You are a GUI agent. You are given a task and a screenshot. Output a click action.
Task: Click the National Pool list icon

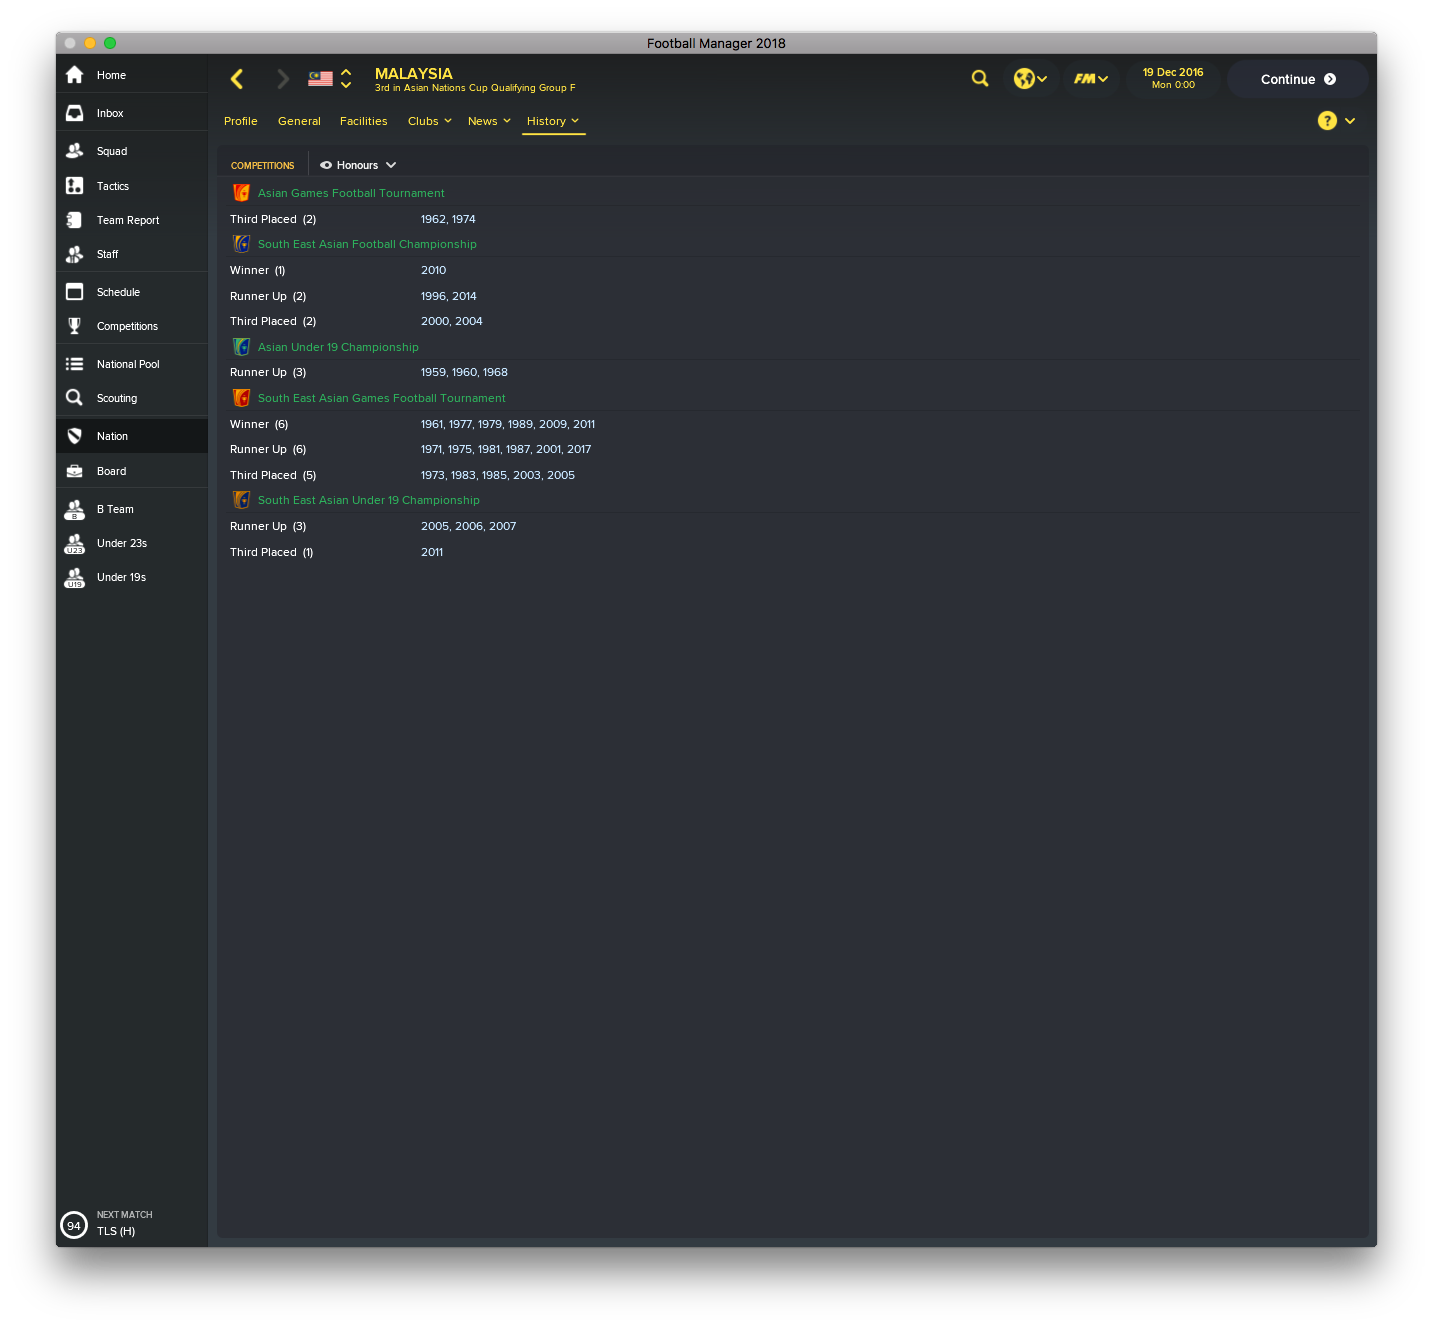(x=74, y=364)
